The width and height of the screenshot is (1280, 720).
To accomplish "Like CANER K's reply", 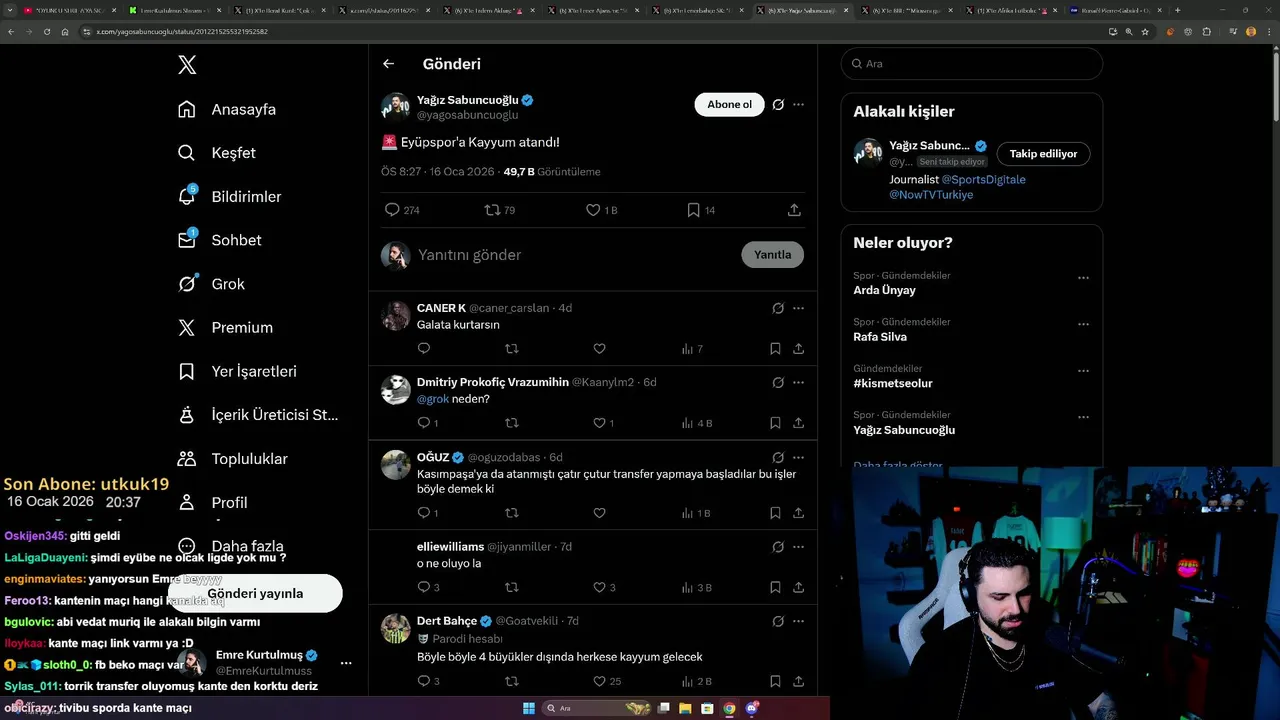I will pos(599,349).
